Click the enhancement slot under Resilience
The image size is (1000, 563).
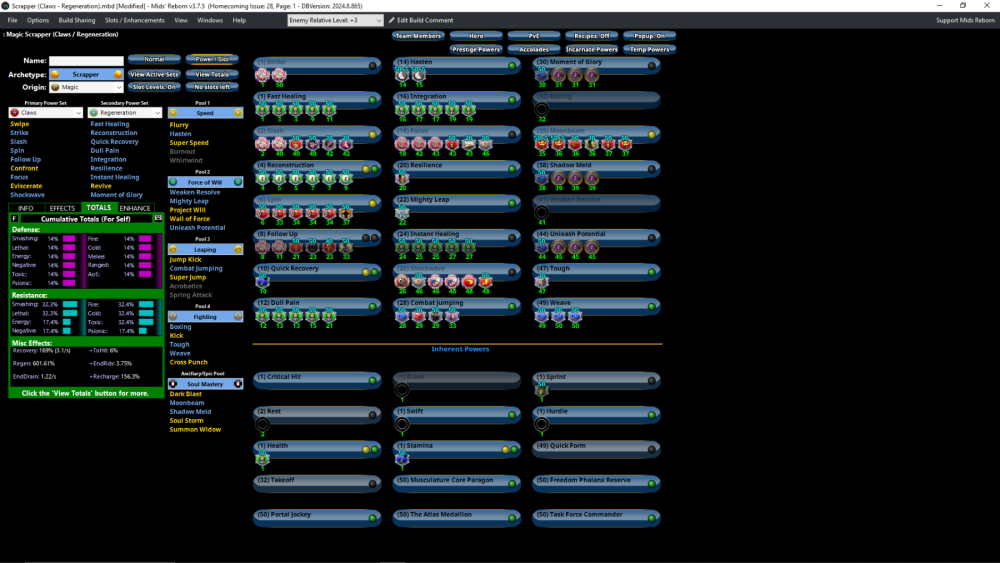click(x=401, y=178)
